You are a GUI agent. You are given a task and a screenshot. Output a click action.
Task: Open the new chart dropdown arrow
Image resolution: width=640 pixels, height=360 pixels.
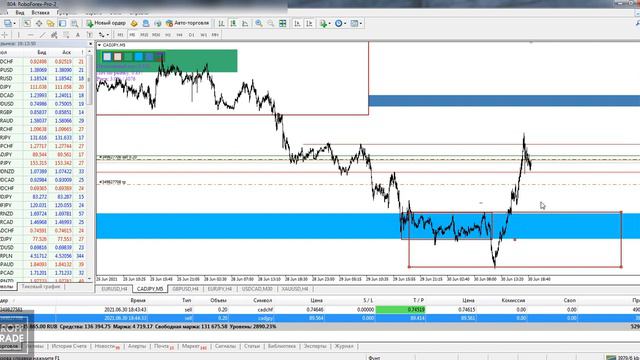click(x=14, y=24)
